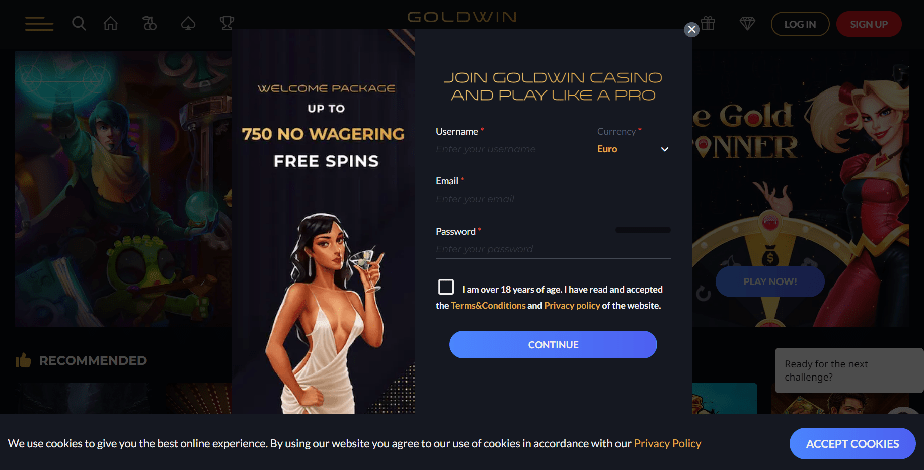Click the CONTINUE button
924x470 pixels.
point(553,345)
